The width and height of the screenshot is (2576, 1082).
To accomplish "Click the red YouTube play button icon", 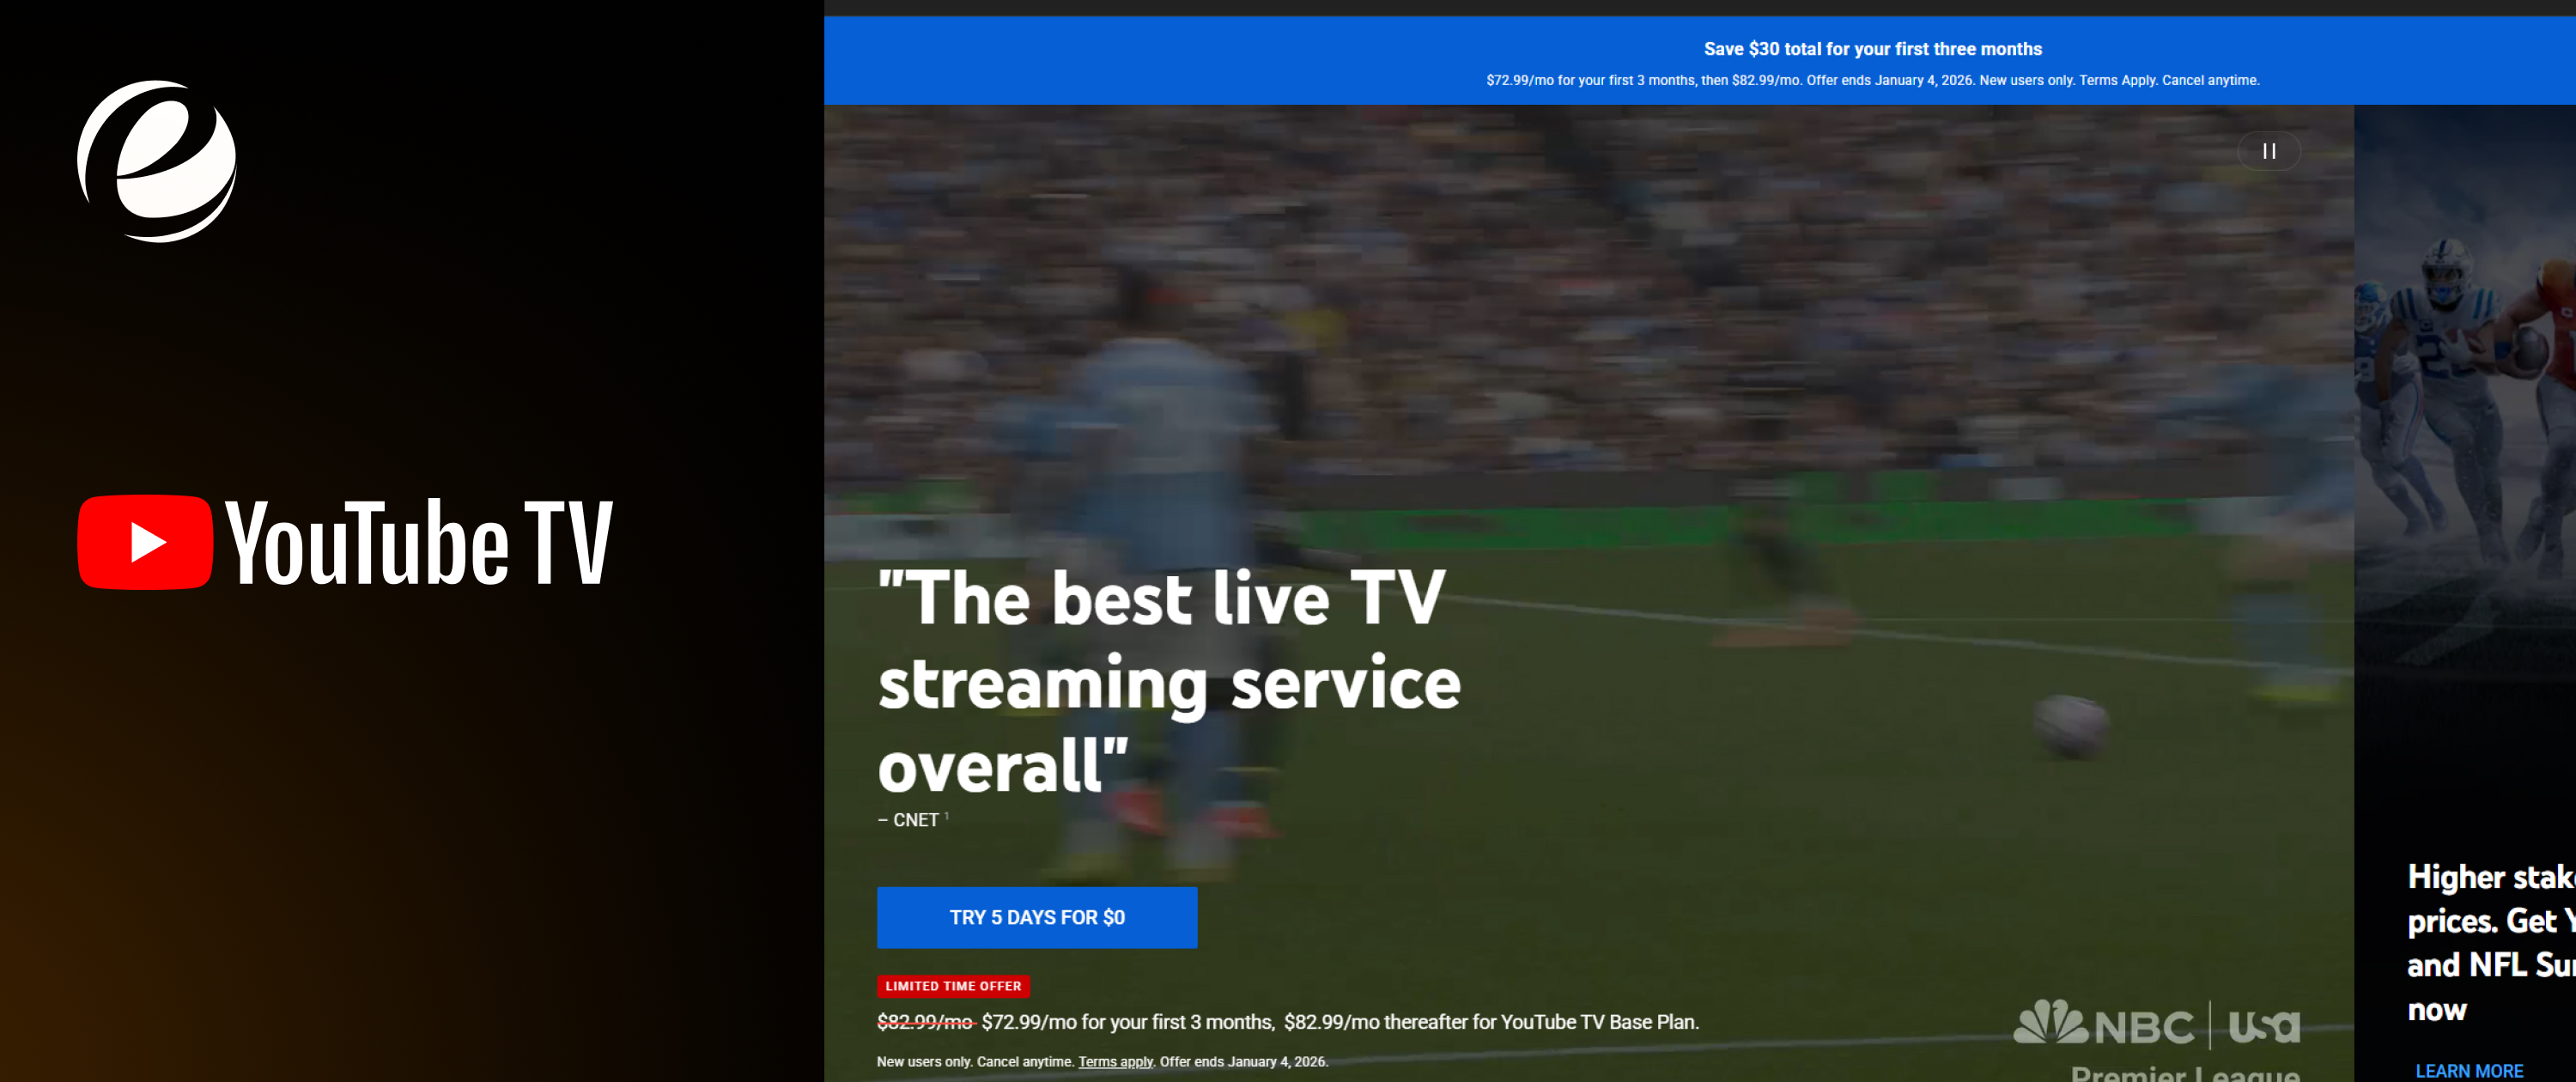I will coord(146,541).
